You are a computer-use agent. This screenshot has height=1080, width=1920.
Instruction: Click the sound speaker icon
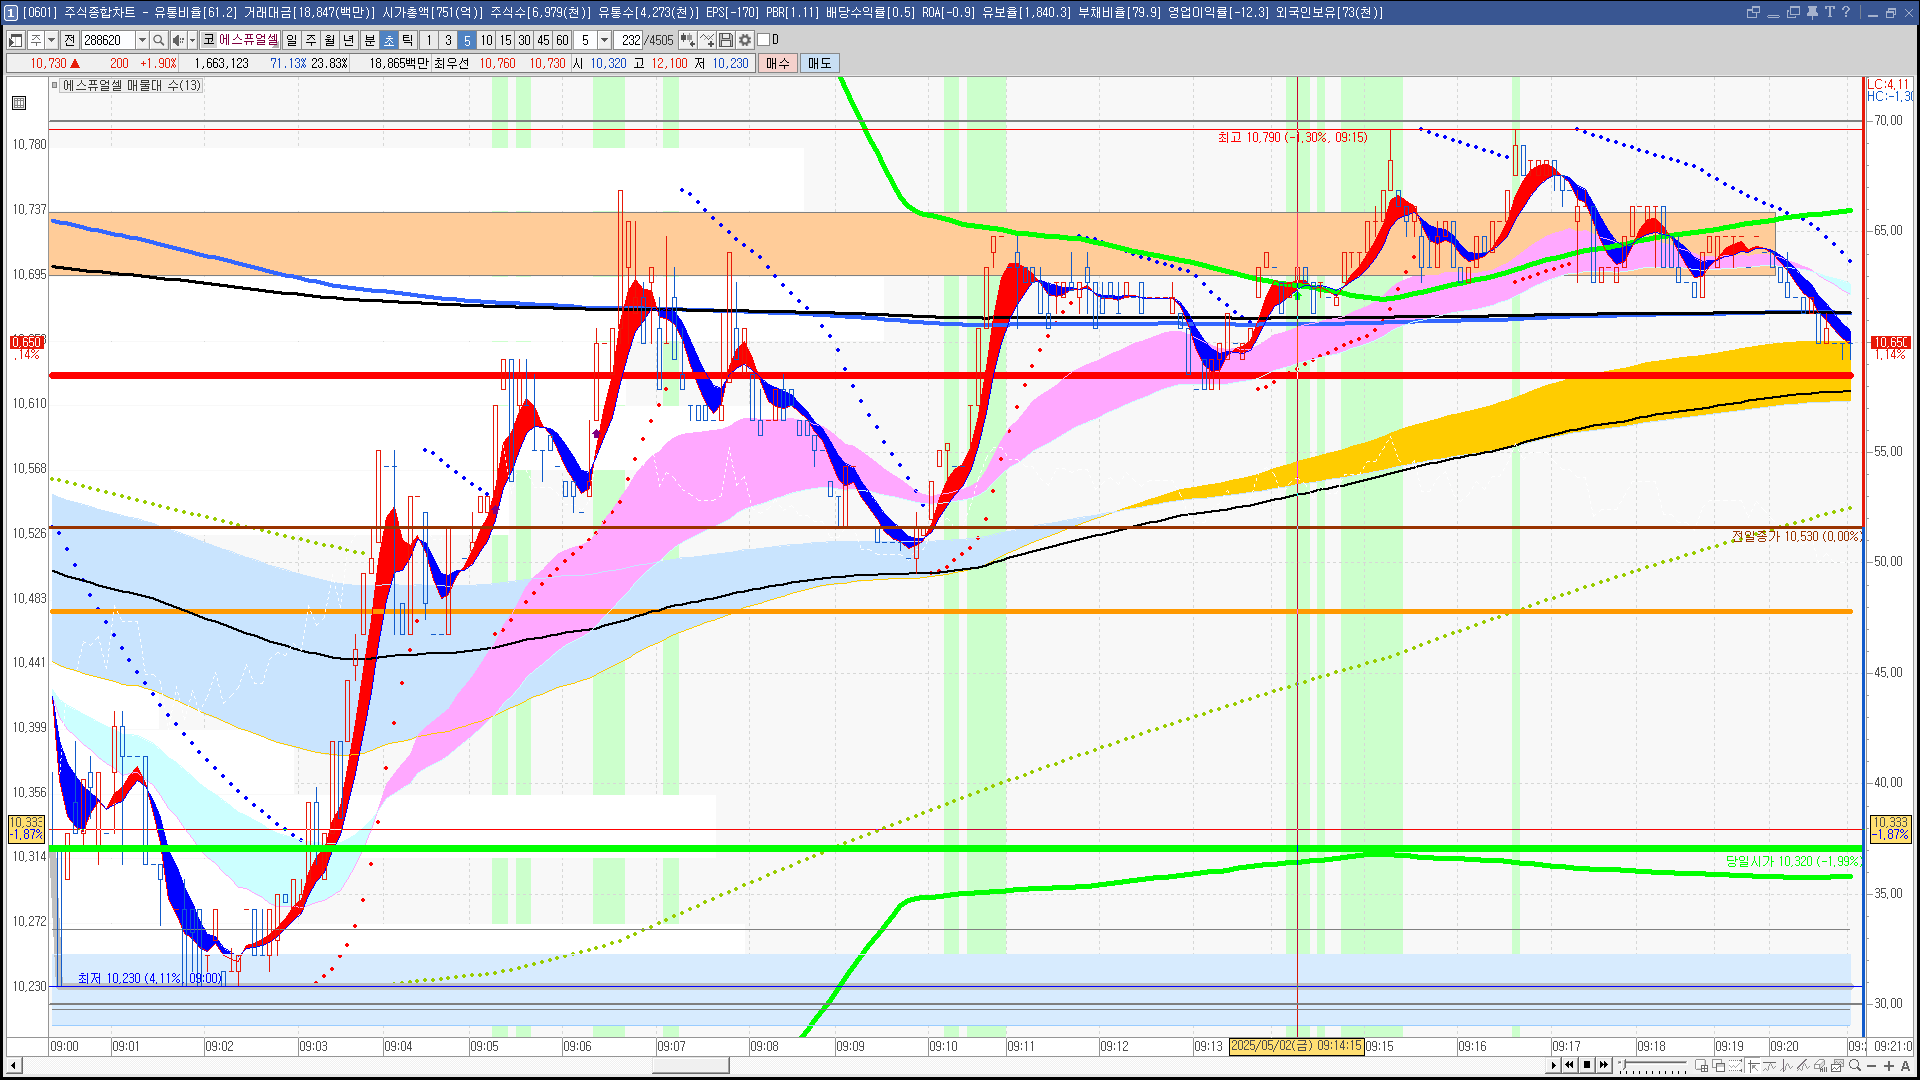[x=177, y=40]
